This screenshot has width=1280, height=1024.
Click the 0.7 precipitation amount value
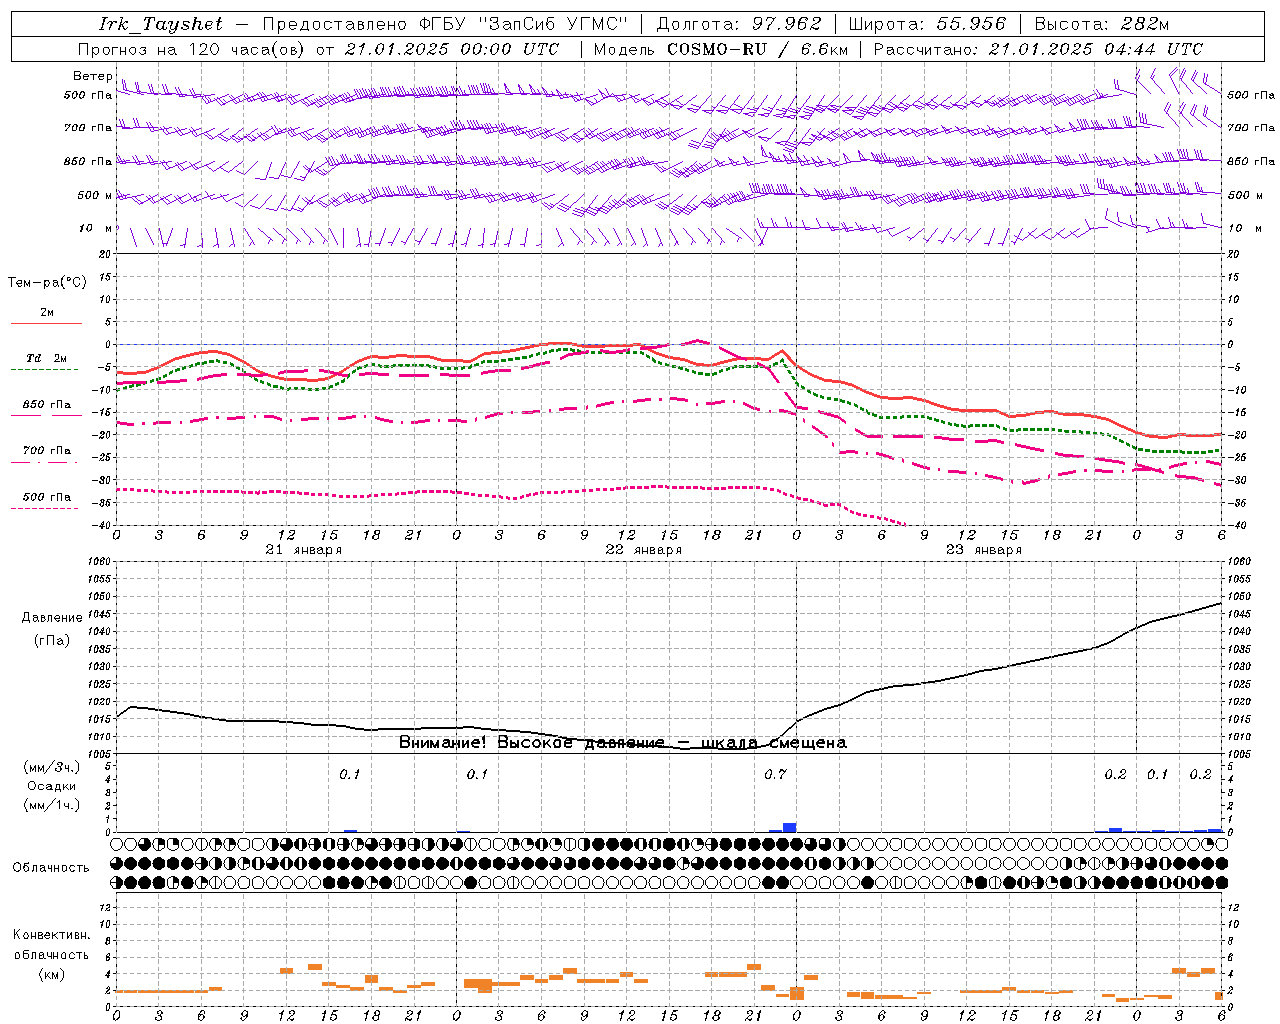point(775,775)
